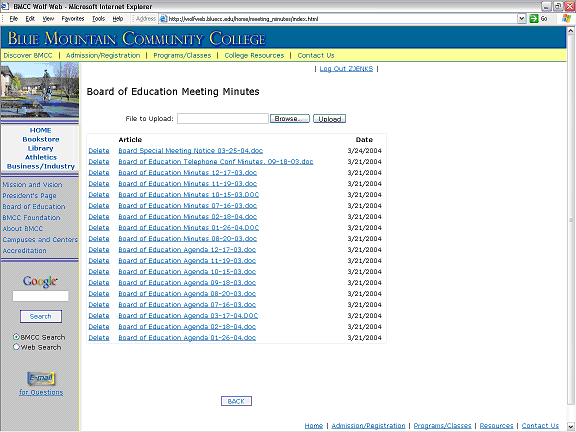The width and height of the screenshot is (576, 432).
Task: Click Log Out ZJENKS link
Action: click(346, 69)
